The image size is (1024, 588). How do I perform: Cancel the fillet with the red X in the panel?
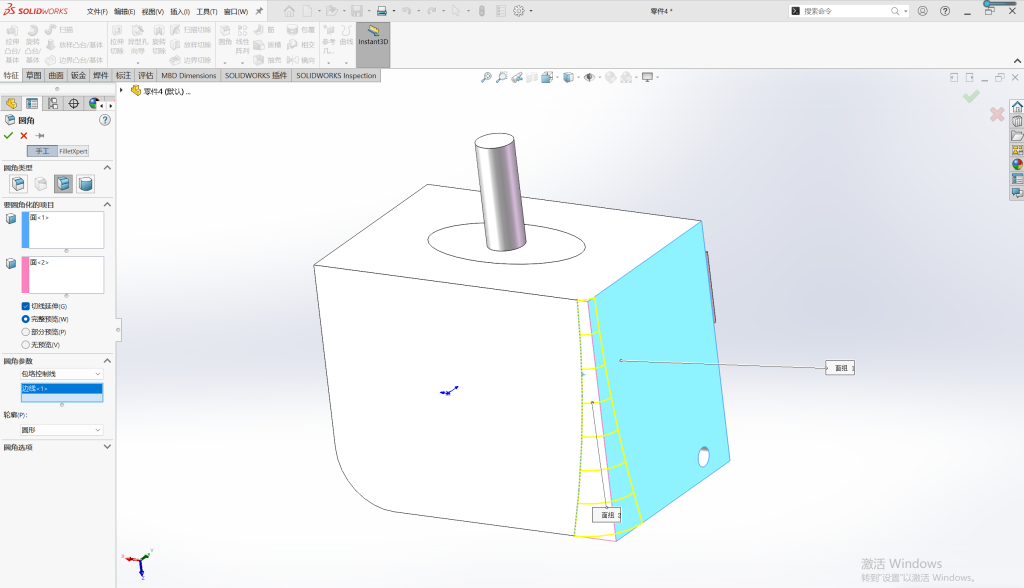click(x=24, y=136)
